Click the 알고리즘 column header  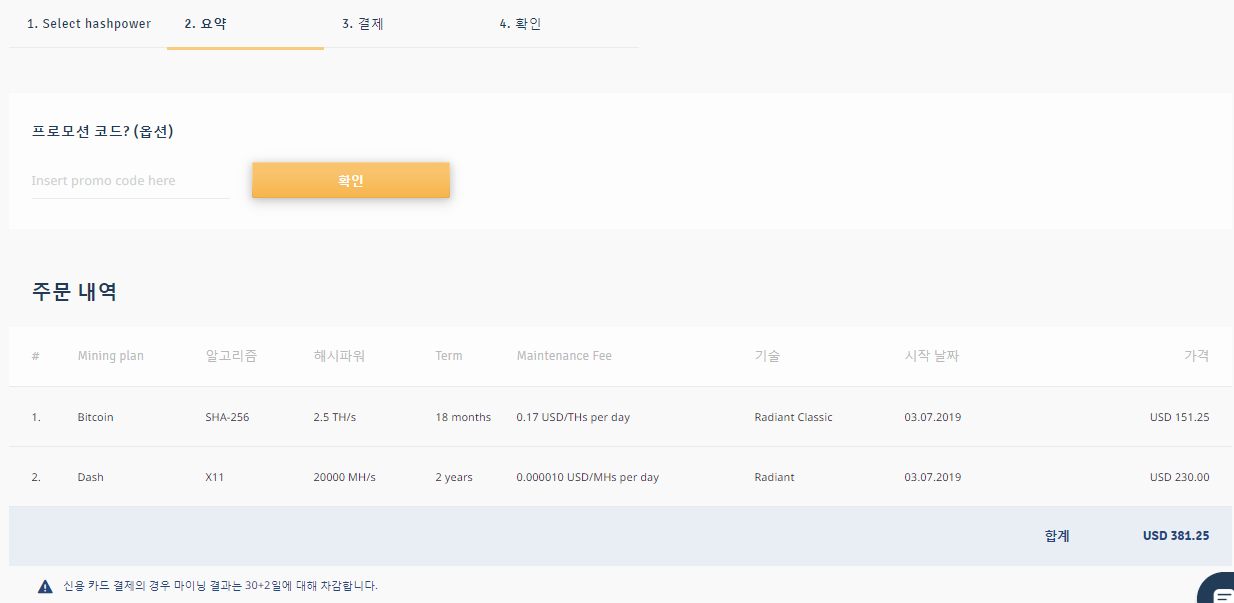[x=231, y=356]
